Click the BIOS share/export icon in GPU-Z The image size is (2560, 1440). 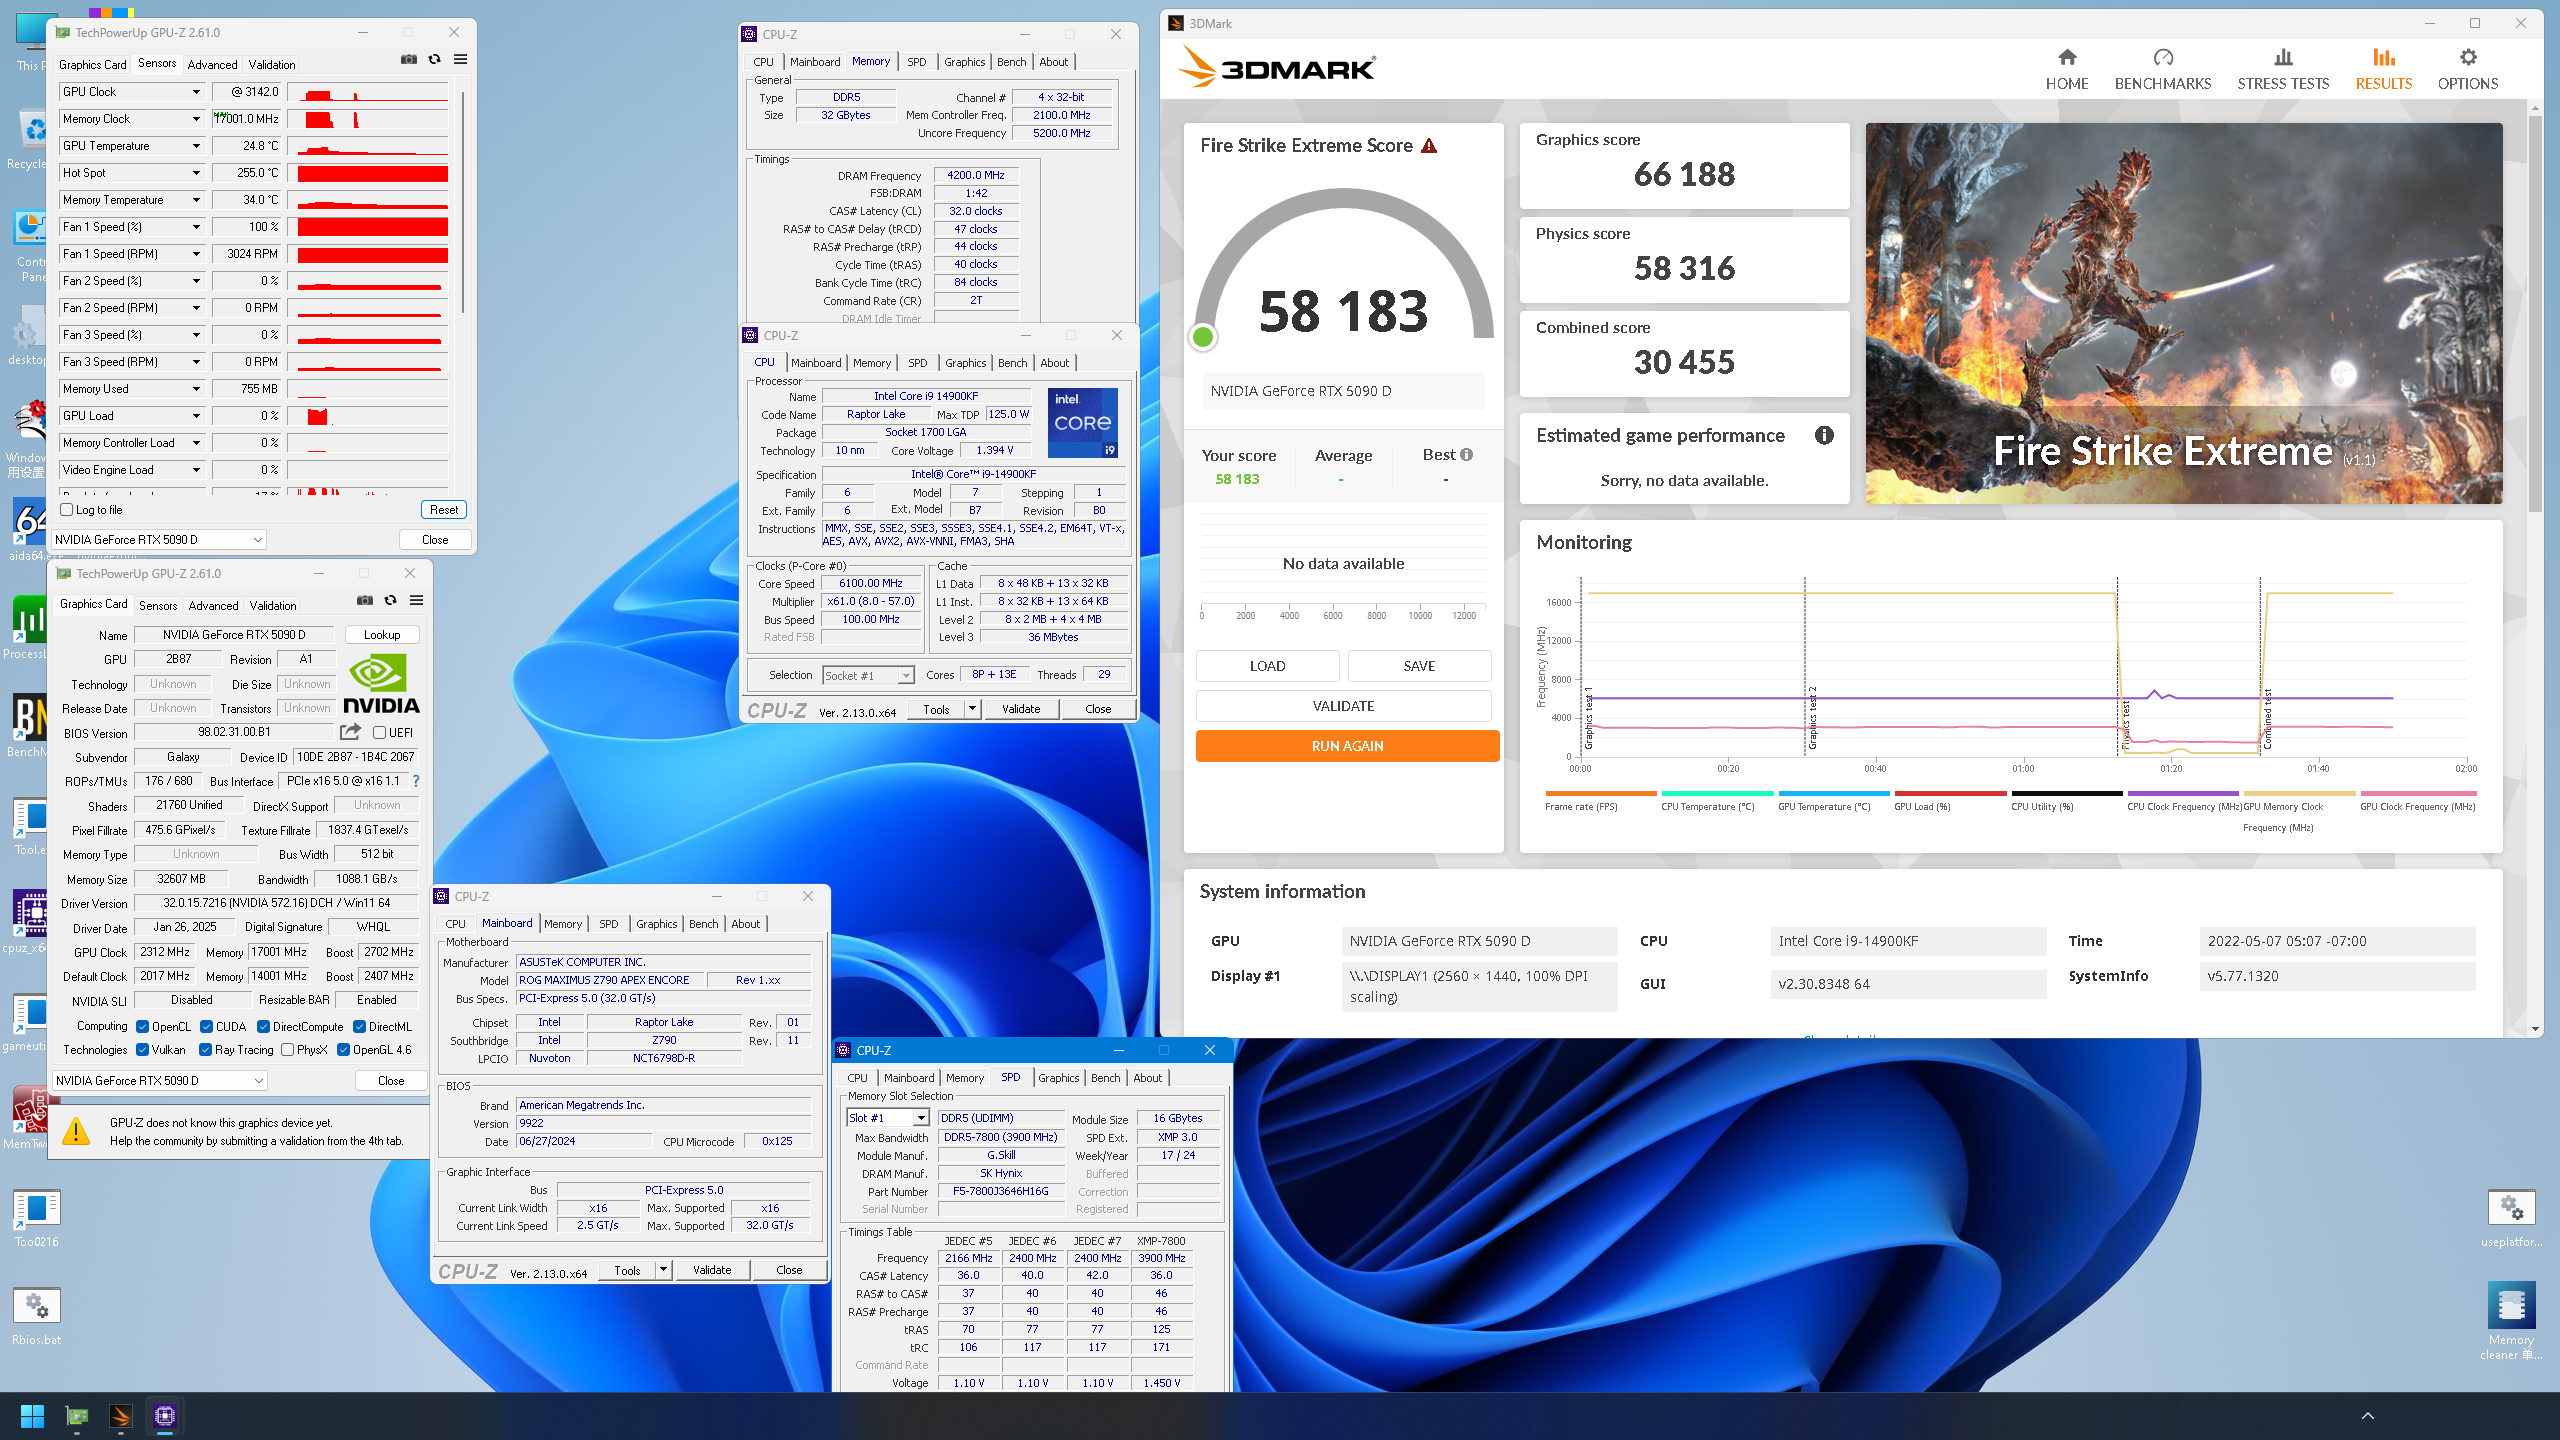point(350,732)
